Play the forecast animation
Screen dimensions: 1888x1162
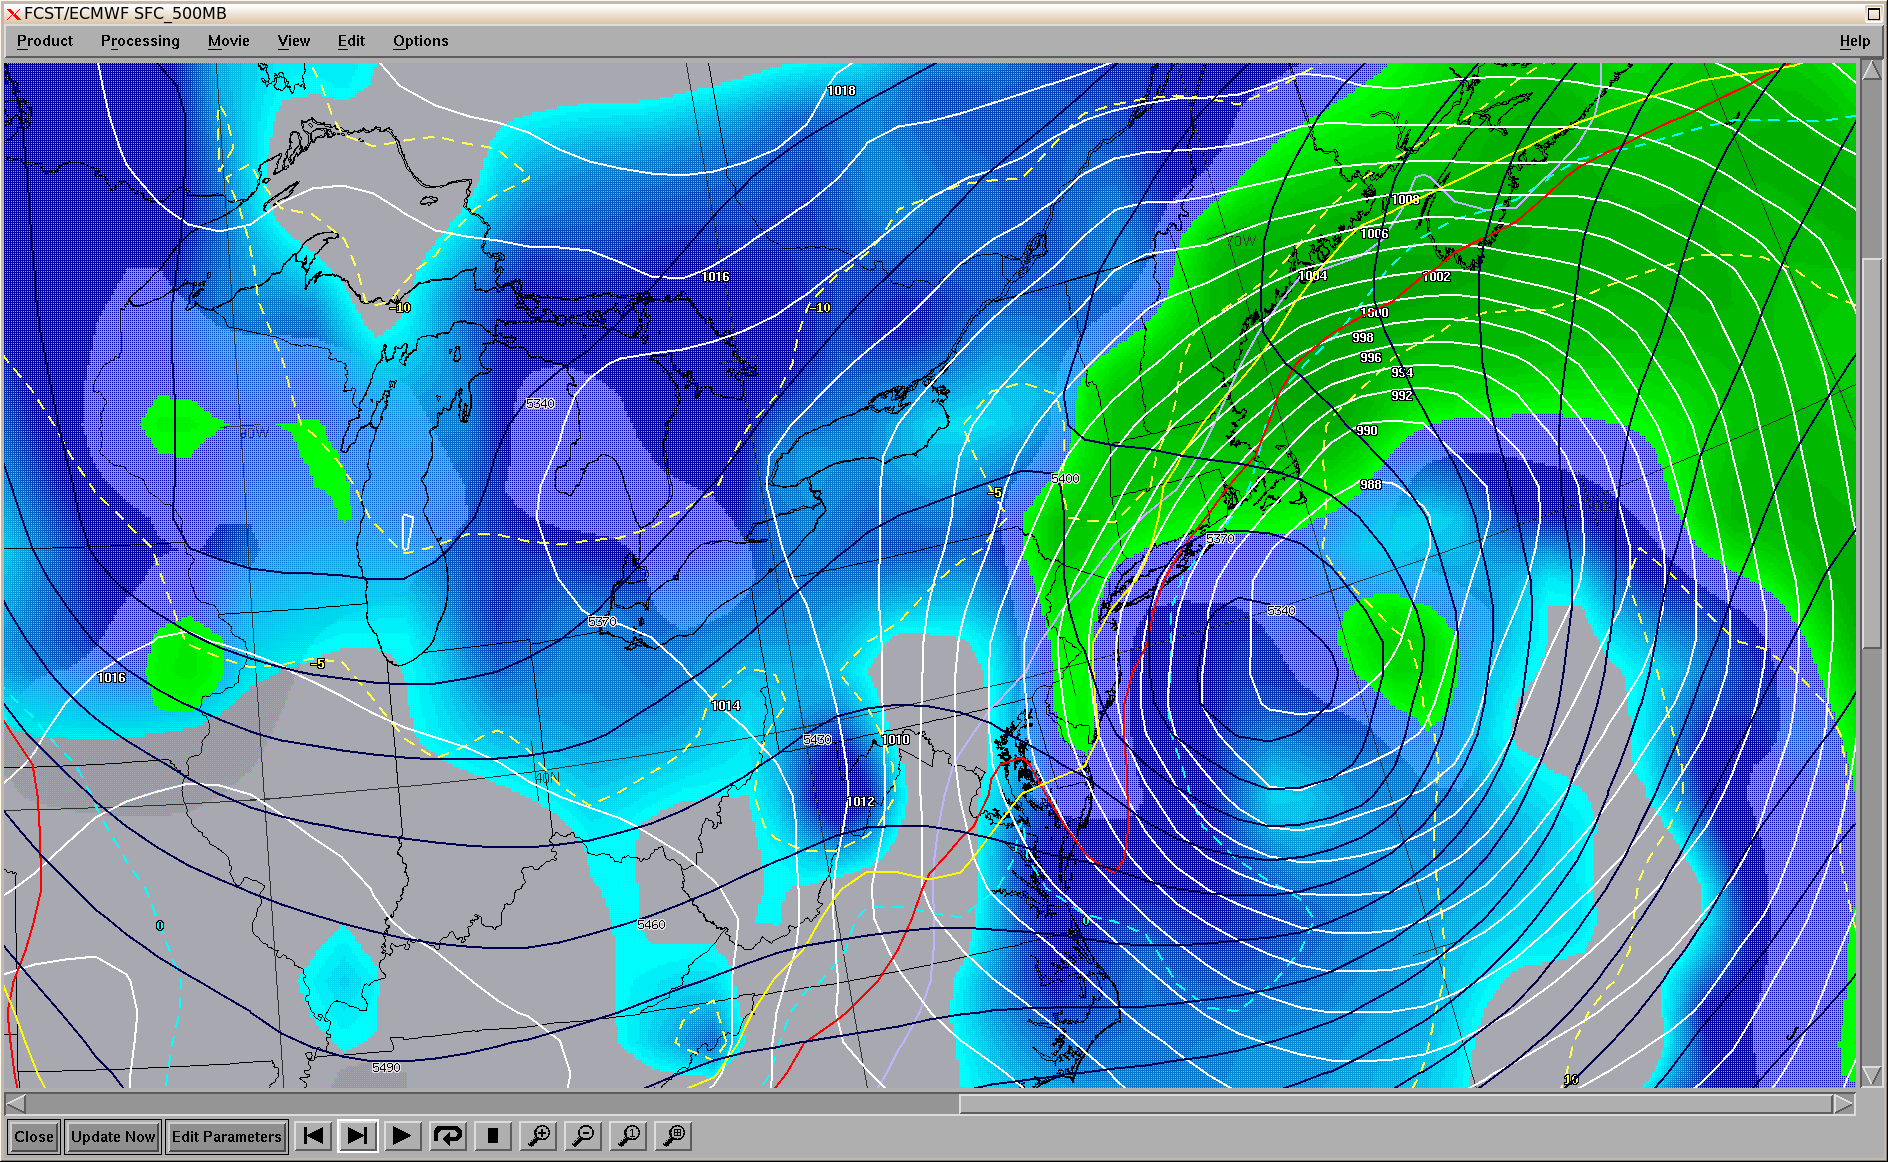(401, 1136)
